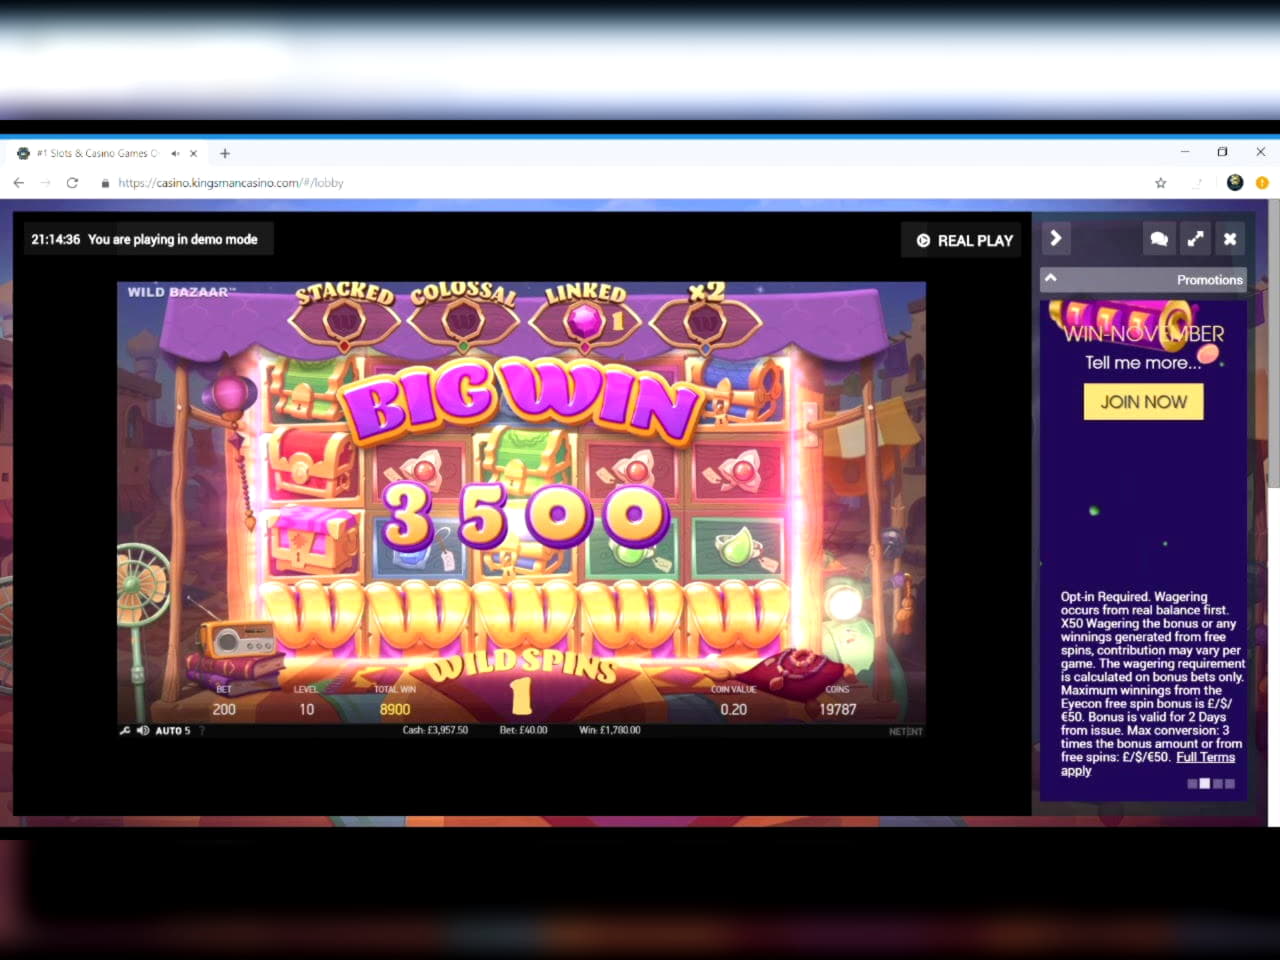Click the WIN-NOVEMBER promotion banner
The image size is (1280, 960).
(x=1143, y=333)
